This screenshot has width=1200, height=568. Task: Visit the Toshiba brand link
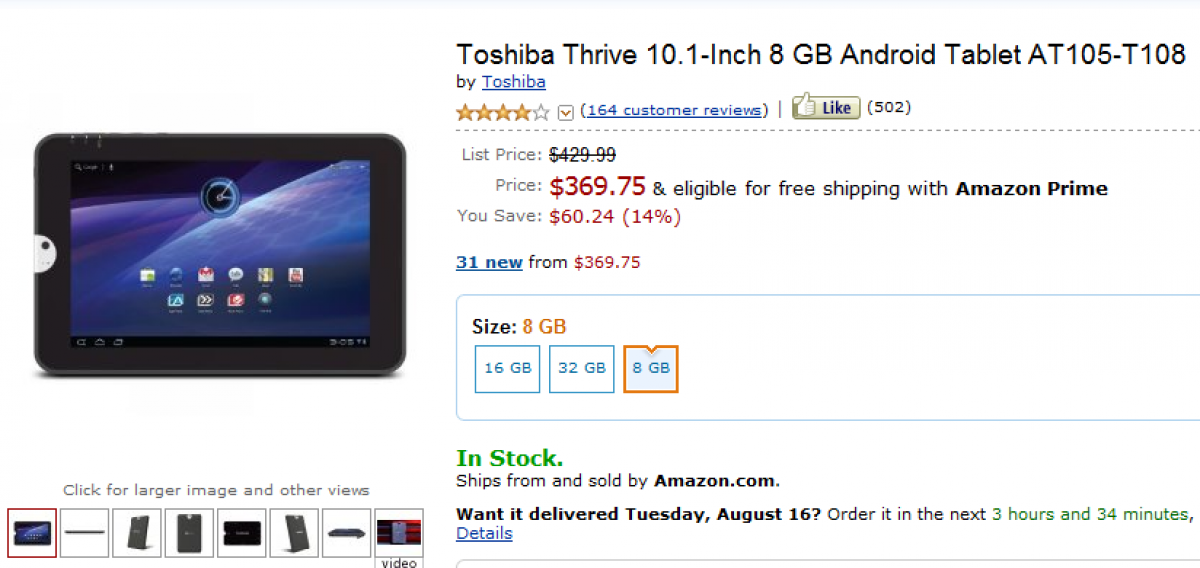tap(513, 82)
